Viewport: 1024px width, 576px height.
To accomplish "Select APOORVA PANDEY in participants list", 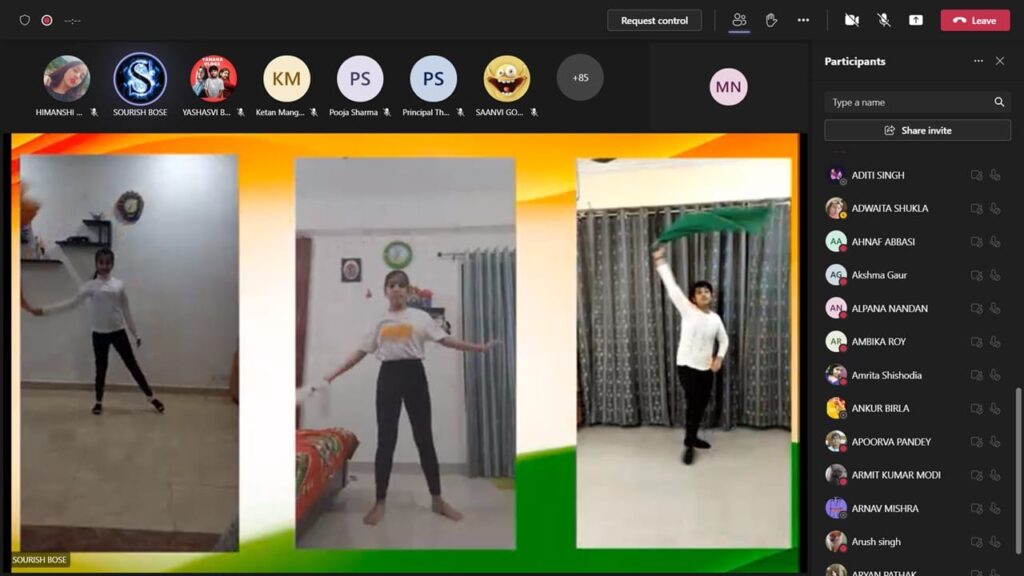I will point(890,442).
